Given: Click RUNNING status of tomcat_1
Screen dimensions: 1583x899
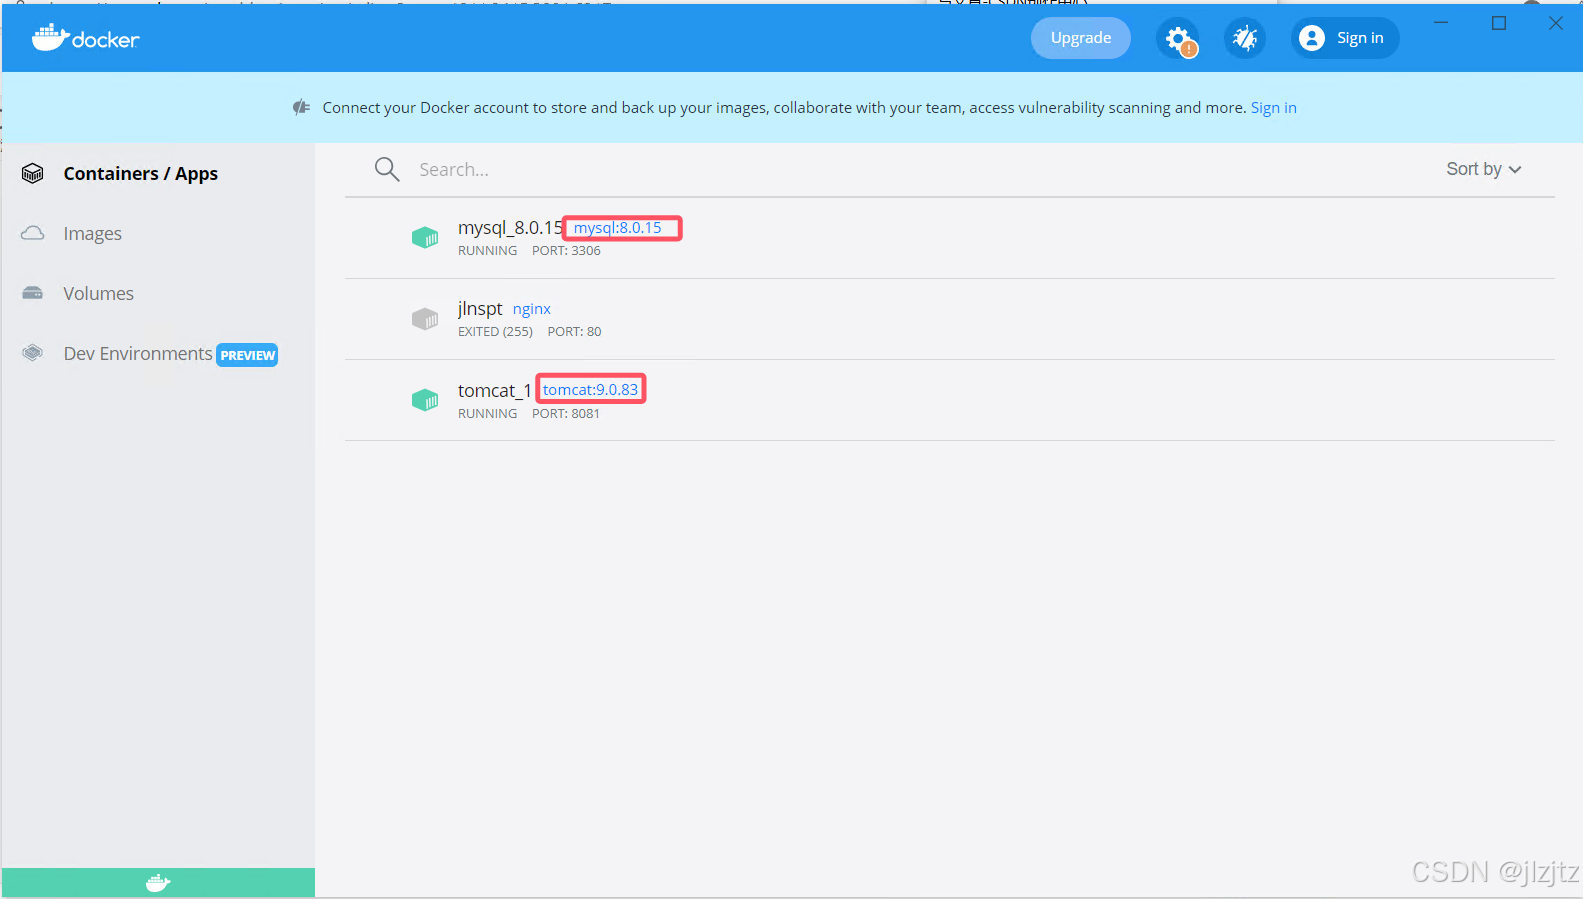Looking at the screenshot, I should click(x=487, y=414).
